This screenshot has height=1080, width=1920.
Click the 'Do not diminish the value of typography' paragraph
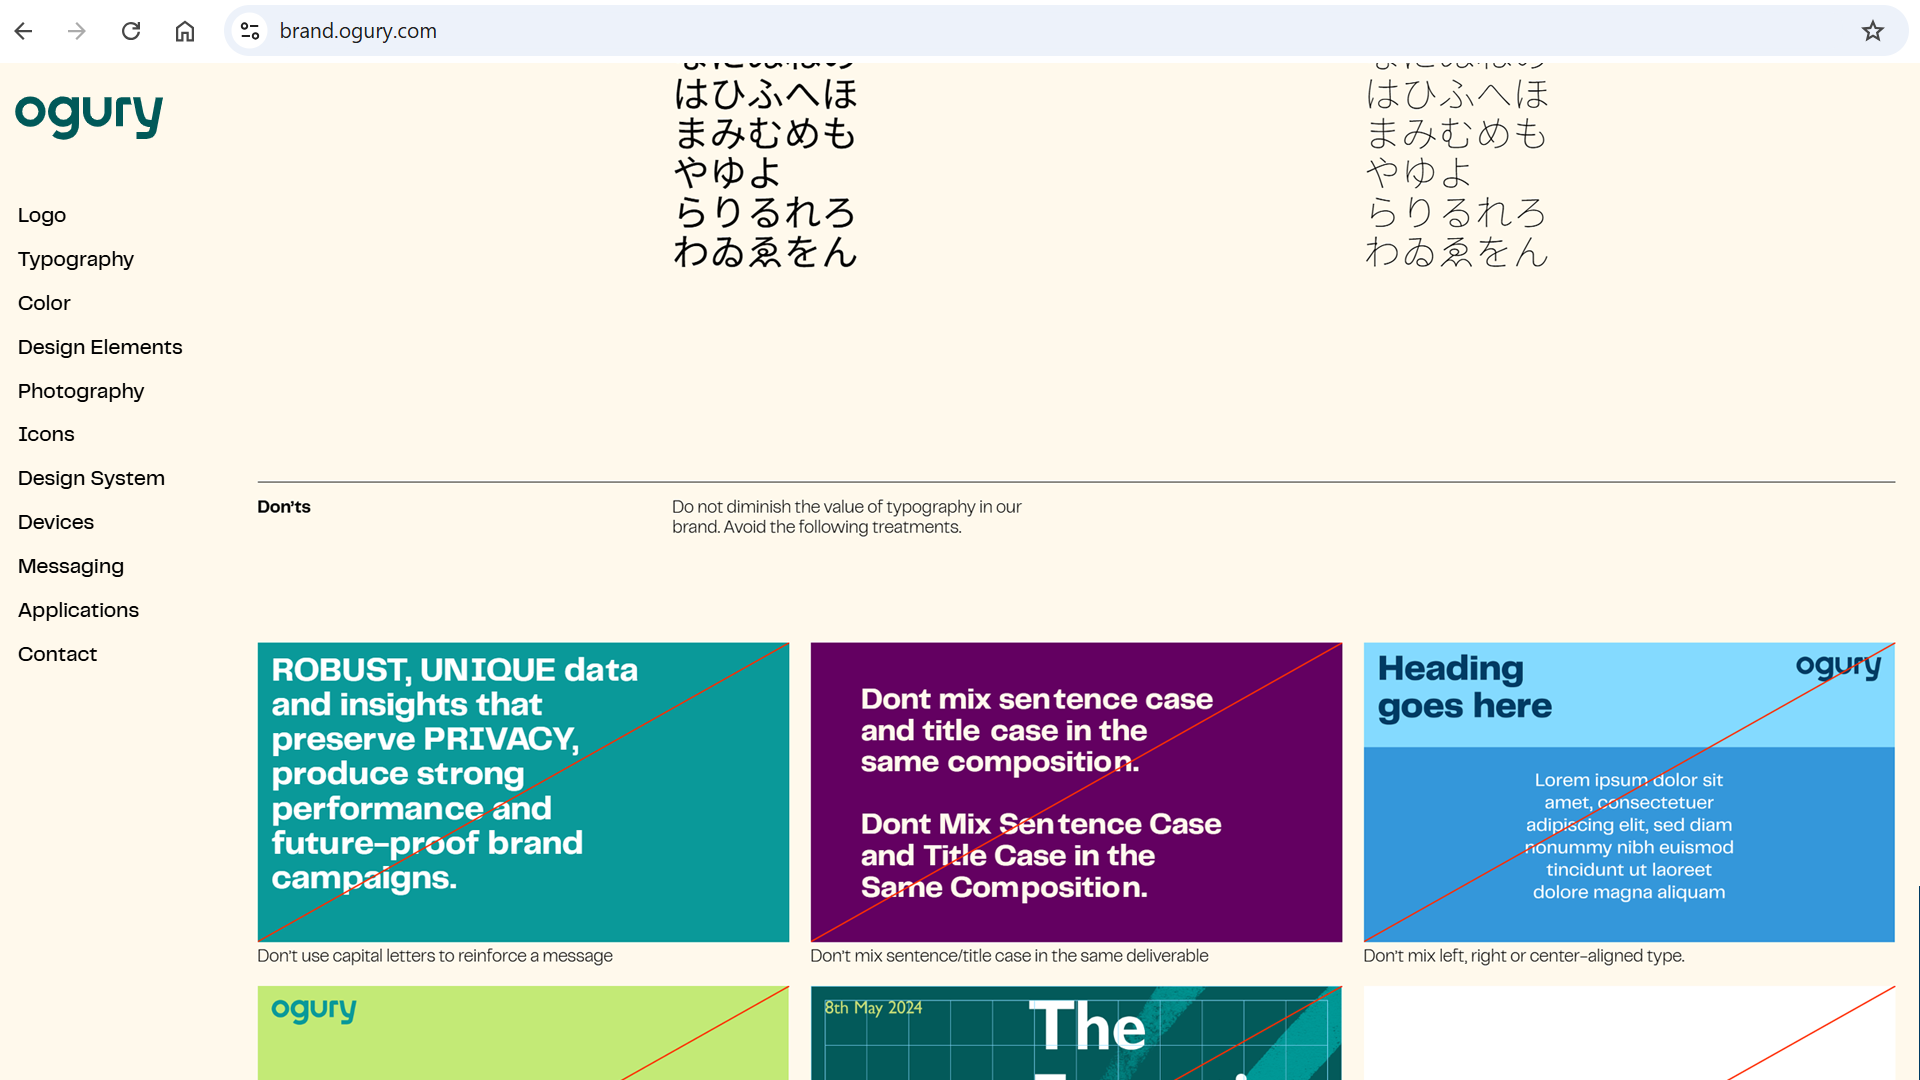846,517
